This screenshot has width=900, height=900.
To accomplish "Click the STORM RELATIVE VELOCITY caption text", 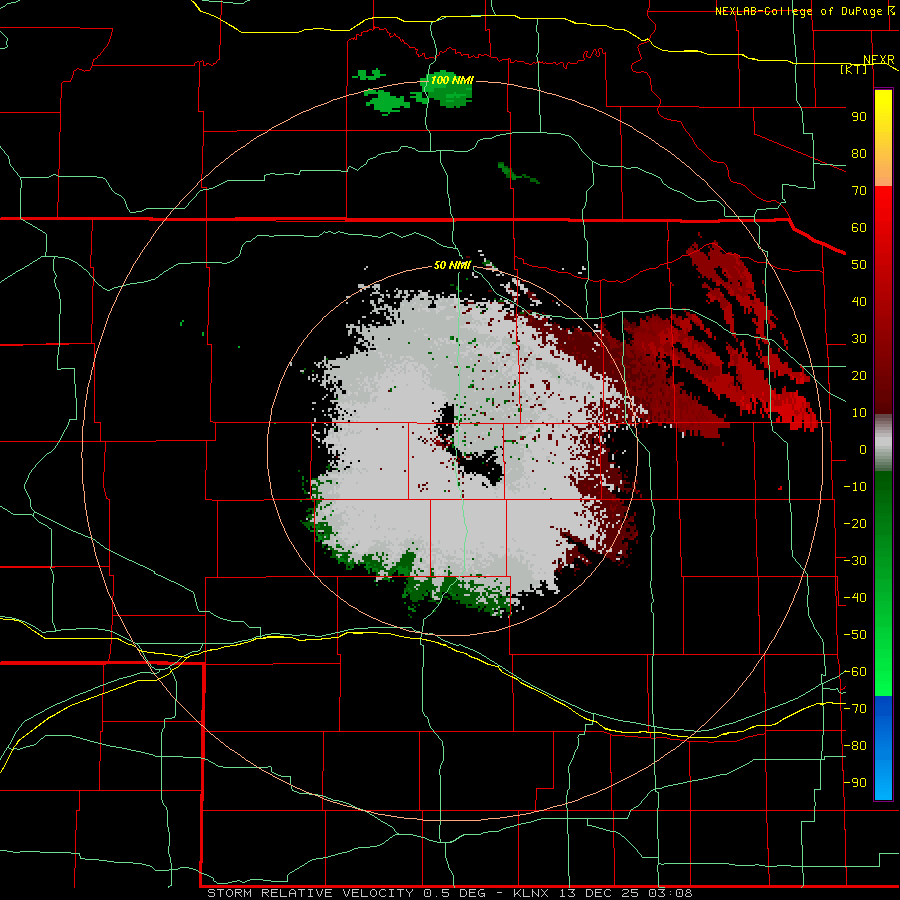I will point(310,893).
